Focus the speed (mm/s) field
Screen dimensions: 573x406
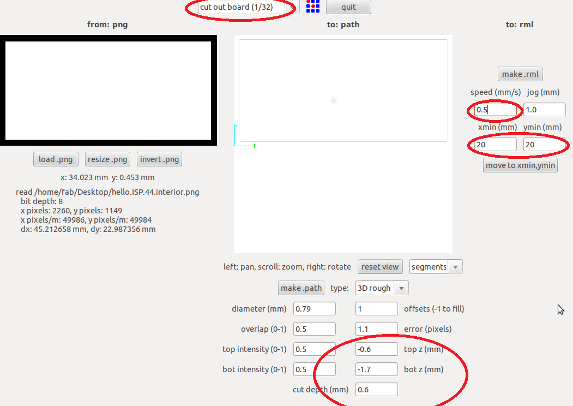pos(496,110)
